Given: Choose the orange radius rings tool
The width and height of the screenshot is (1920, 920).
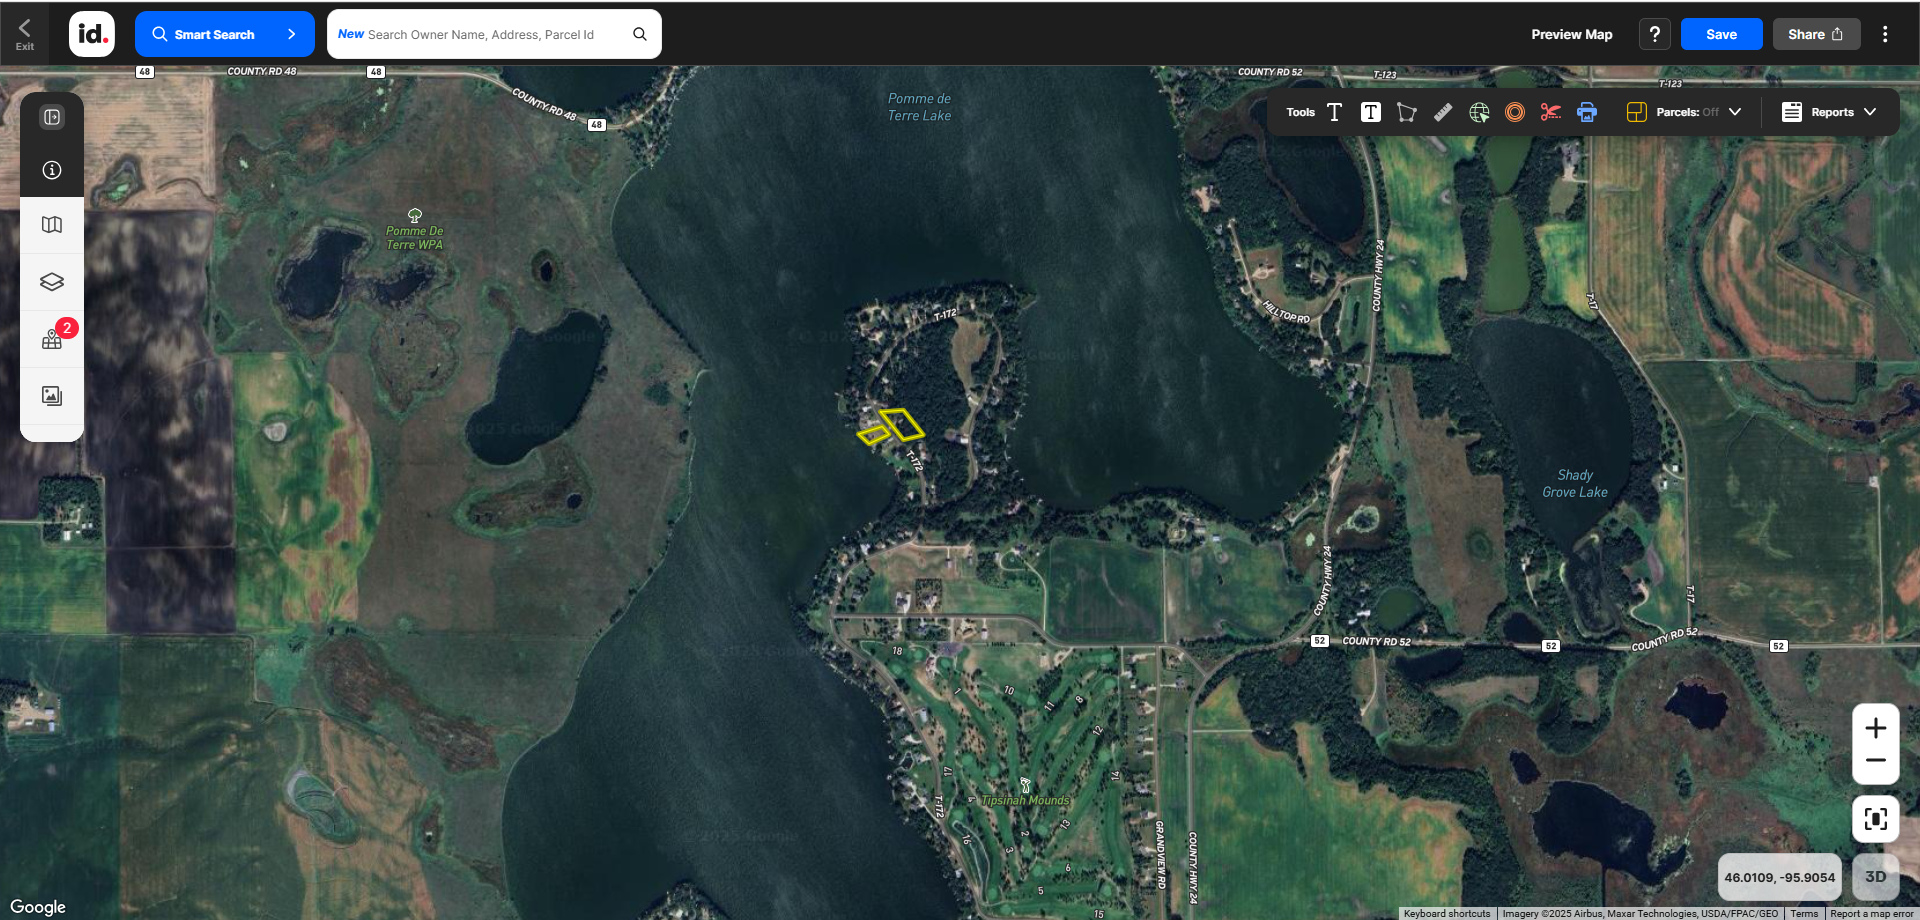Looking at the screenshot, I should tap(1515, 112).
